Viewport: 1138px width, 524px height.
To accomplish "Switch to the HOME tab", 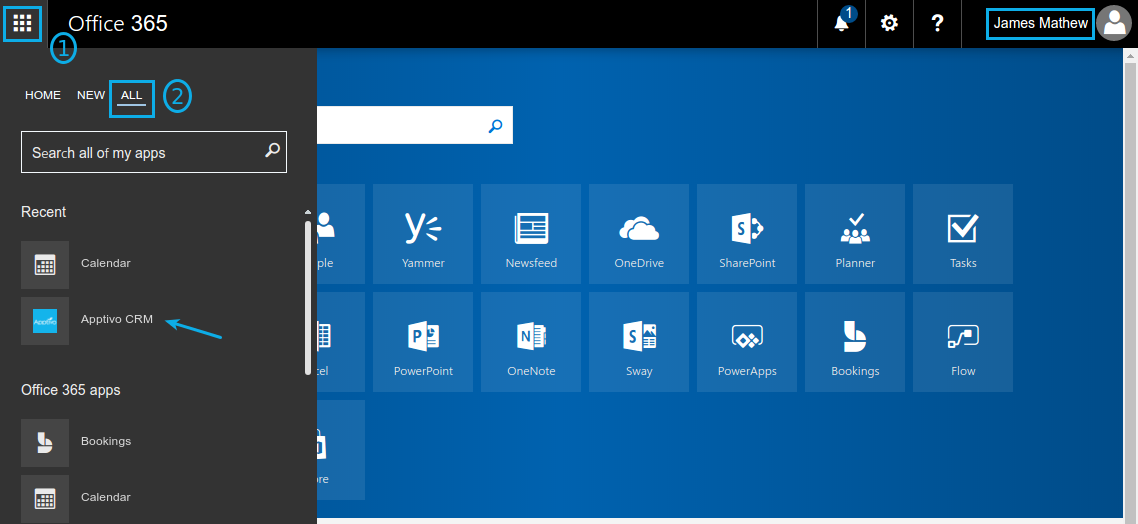I will 43,95.
